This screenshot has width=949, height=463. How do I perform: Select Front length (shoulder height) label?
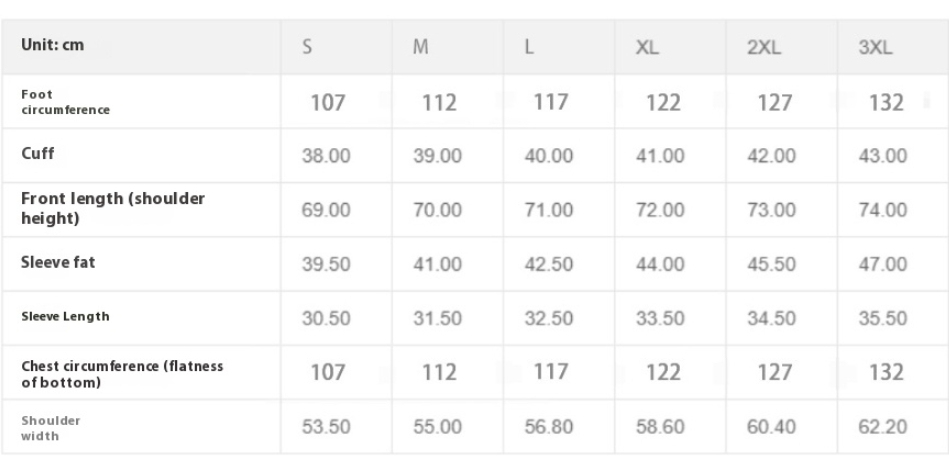[x=113, y=208]
